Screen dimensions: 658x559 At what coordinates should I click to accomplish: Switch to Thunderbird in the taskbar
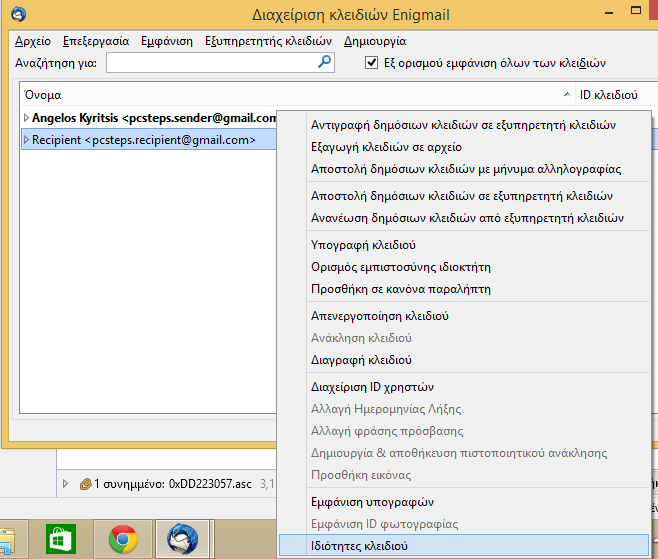coord(183,539)
